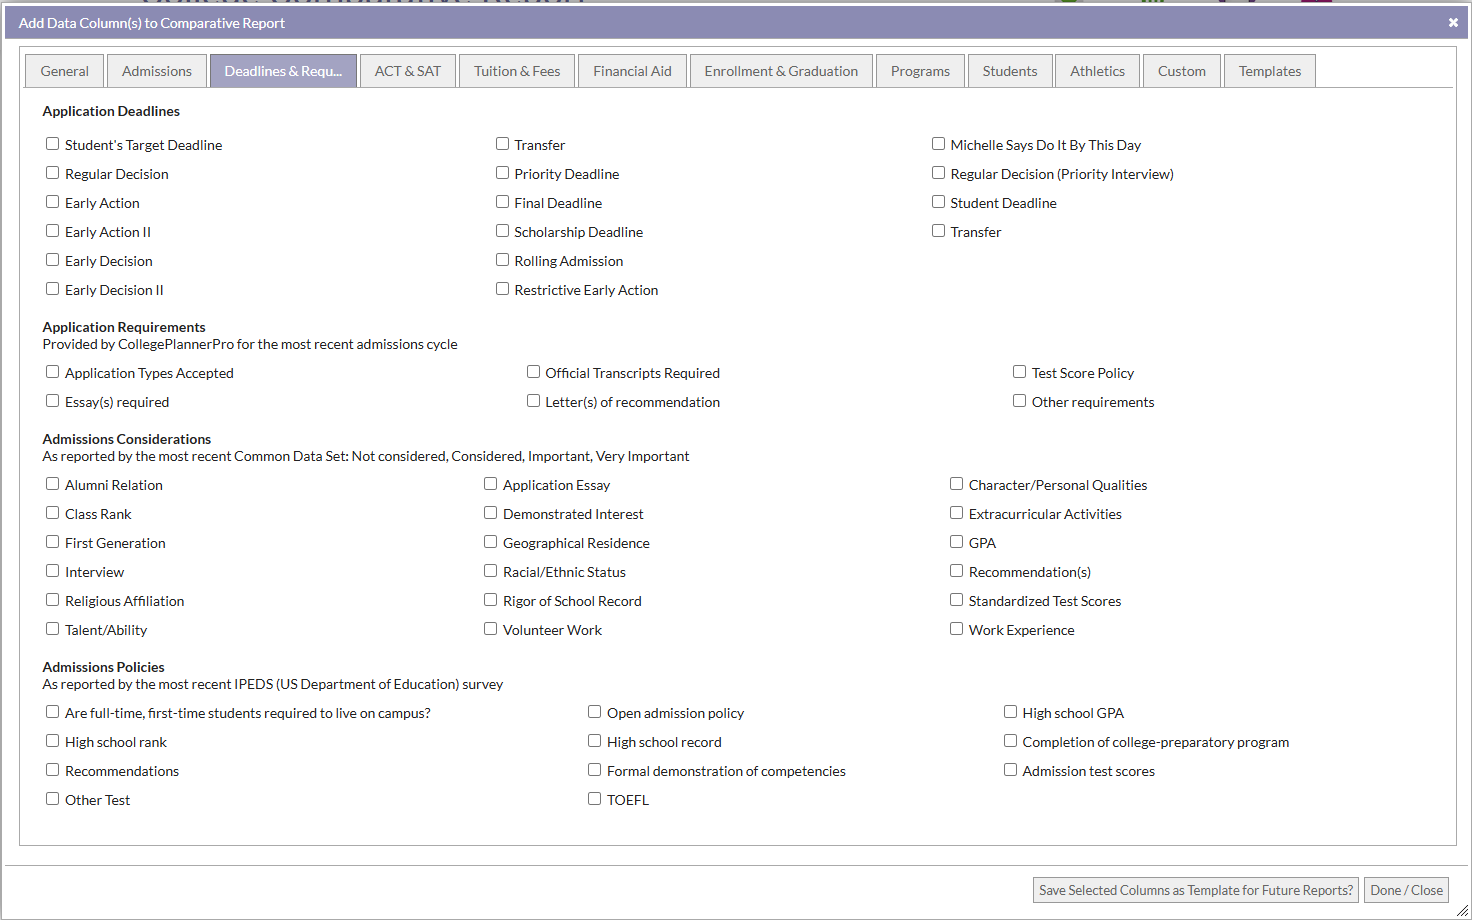Open the Enrollment & Graduation tab
1472x920 pixels.
pyautogui.click(x=781, y=71)
